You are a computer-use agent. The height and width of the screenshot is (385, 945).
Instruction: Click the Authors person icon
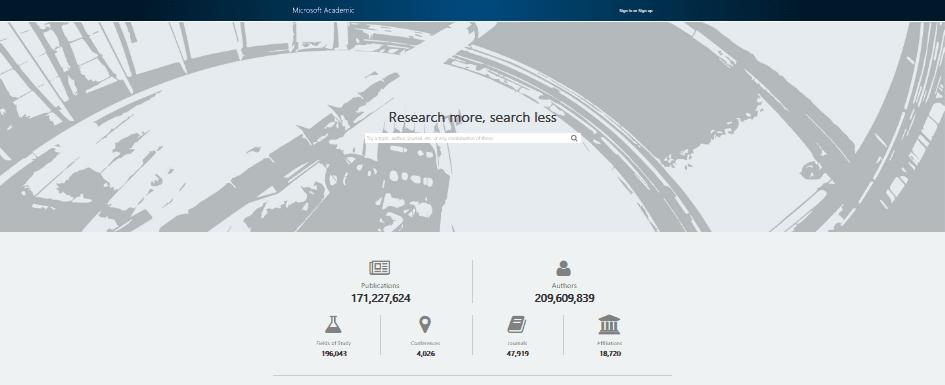coord(564,268)
